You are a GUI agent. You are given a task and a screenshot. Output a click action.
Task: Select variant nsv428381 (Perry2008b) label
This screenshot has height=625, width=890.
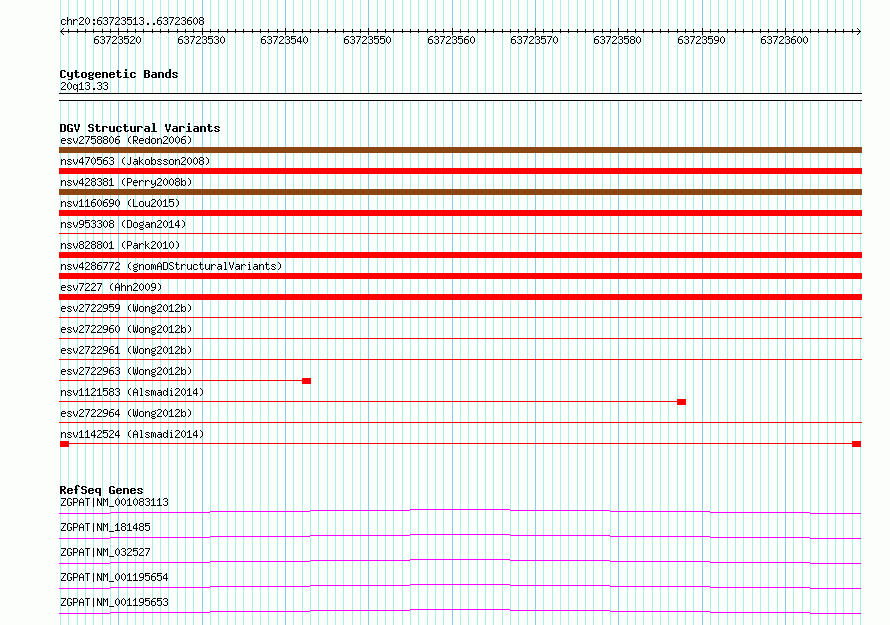(x=126, y=182)
